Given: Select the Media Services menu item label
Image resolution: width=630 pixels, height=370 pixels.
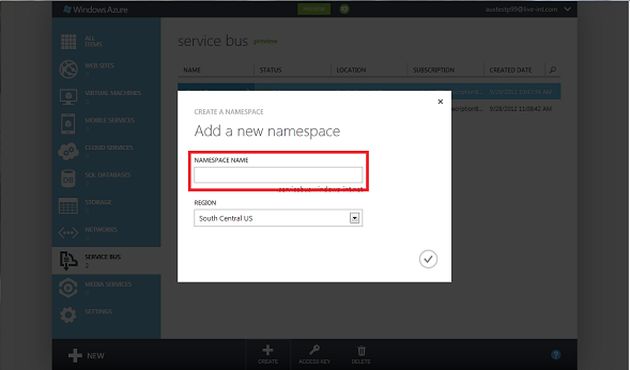Looking at the screenshot, I should 108,284.
